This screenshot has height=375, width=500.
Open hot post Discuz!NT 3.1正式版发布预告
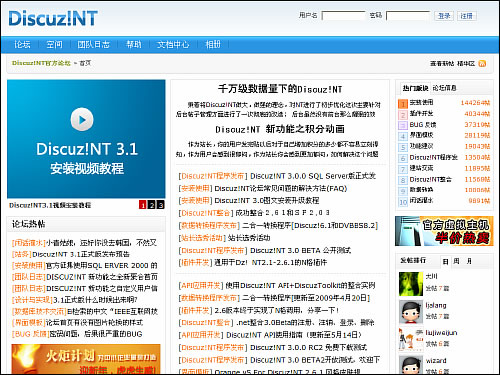81,254
